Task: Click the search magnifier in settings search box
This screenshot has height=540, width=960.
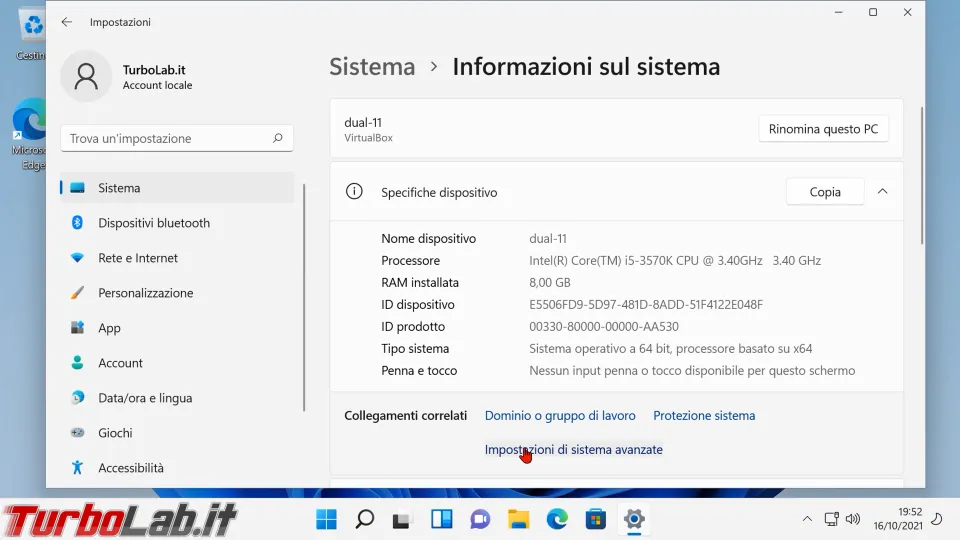Action: coord(278,138)
